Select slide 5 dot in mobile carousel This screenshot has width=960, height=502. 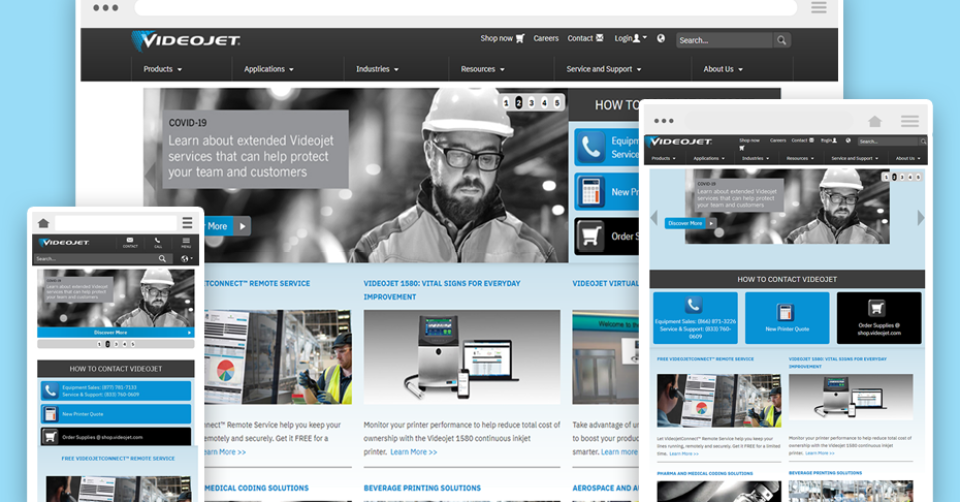coord(133,344)
